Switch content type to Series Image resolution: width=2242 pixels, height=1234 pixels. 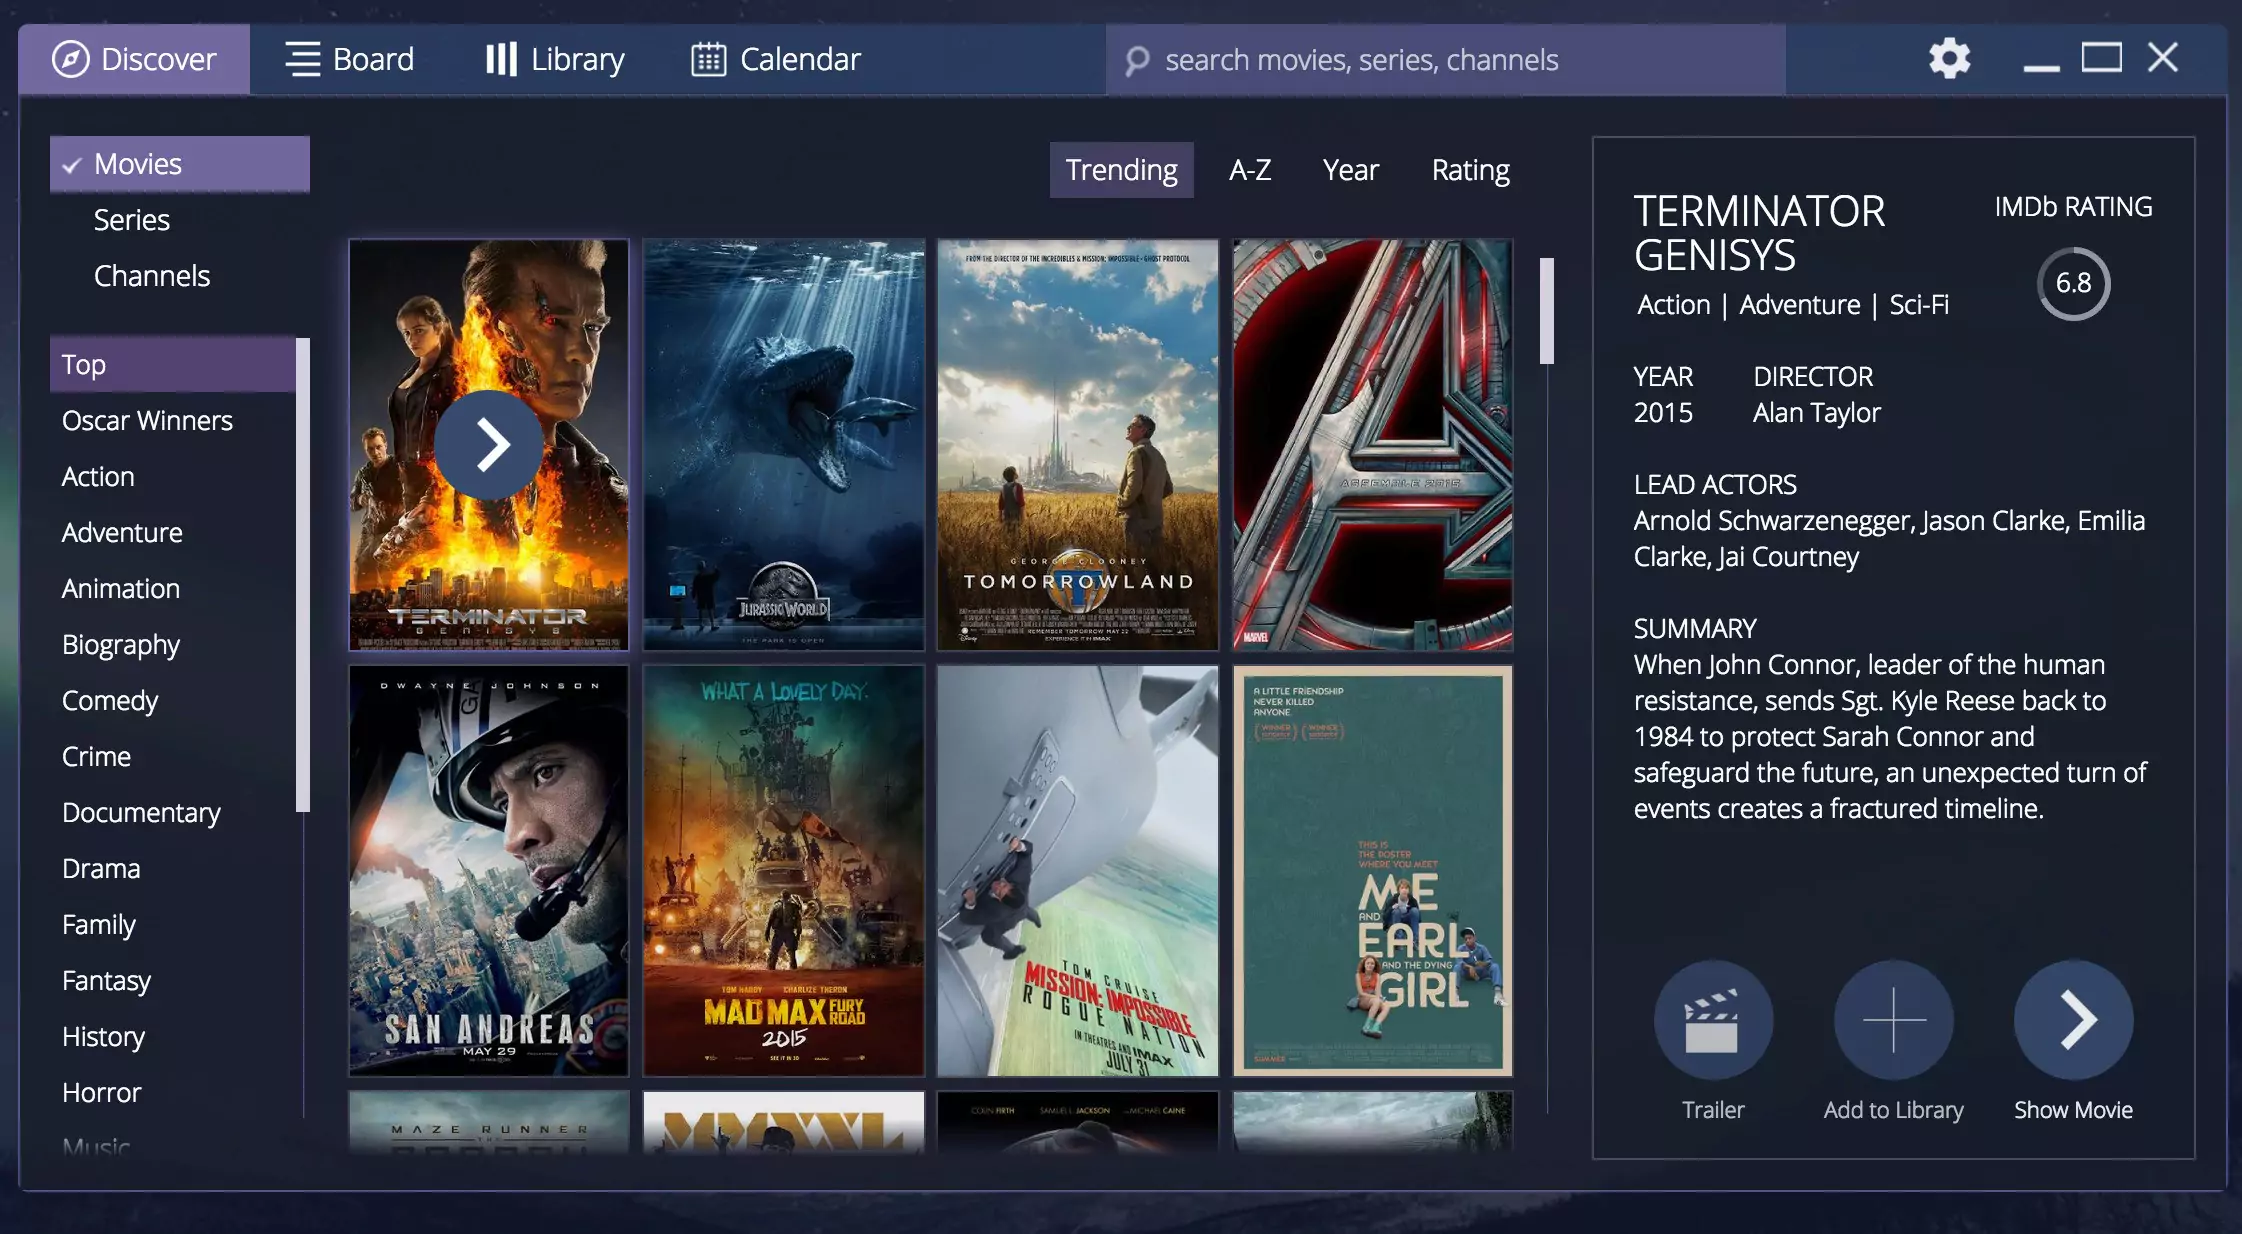click(x=131, y=219)
